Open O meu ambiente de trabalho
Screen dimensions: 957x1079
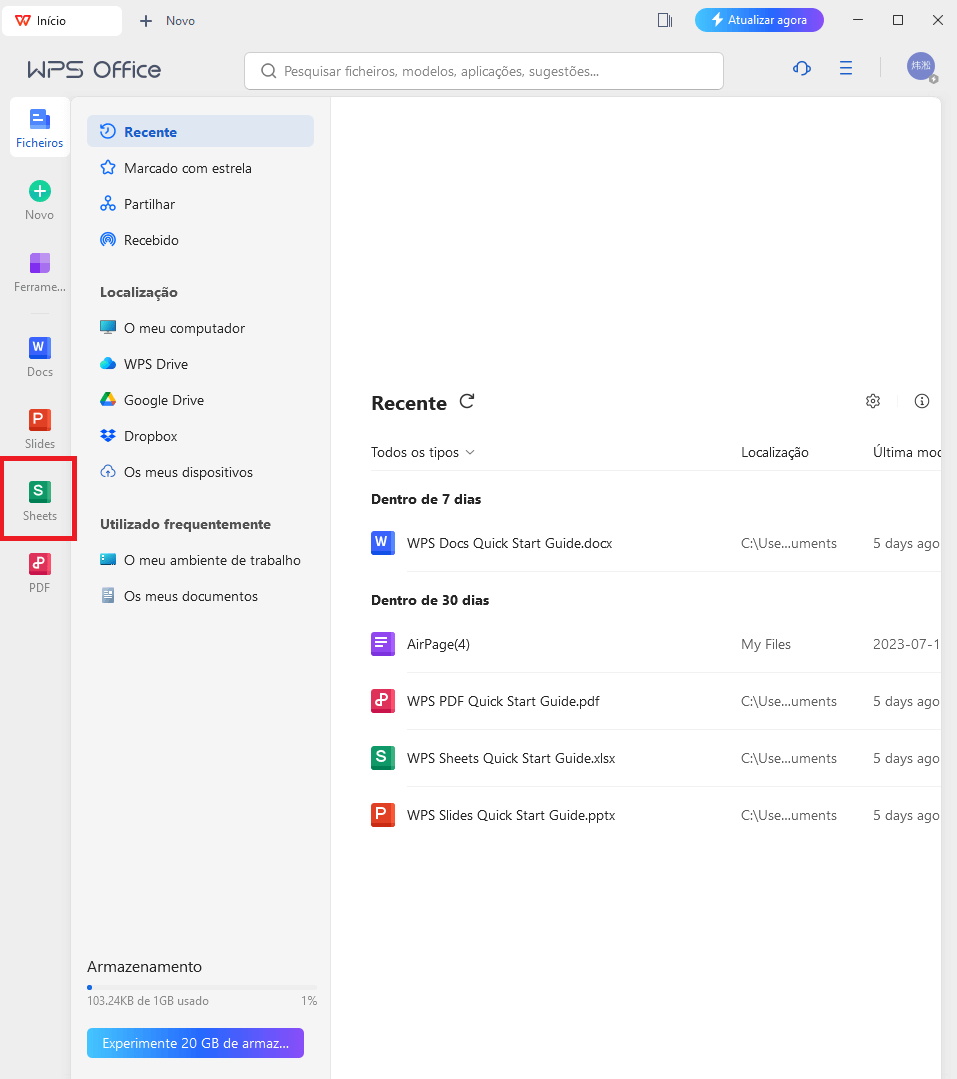tap(200, 560)
